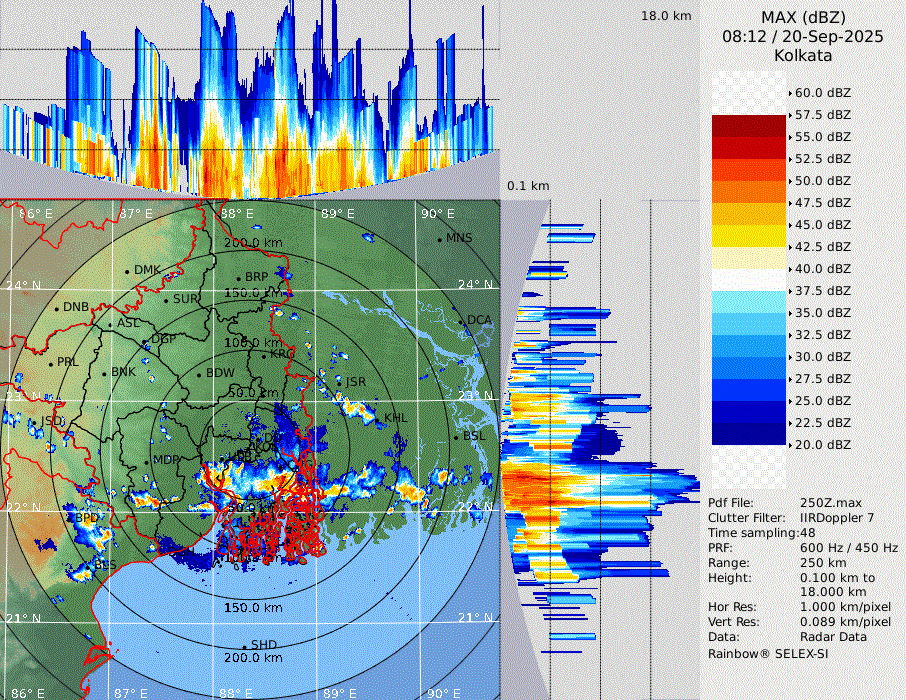Select the PRL station marker
This screenshot has height=700, width=906.
click(50, 363)
